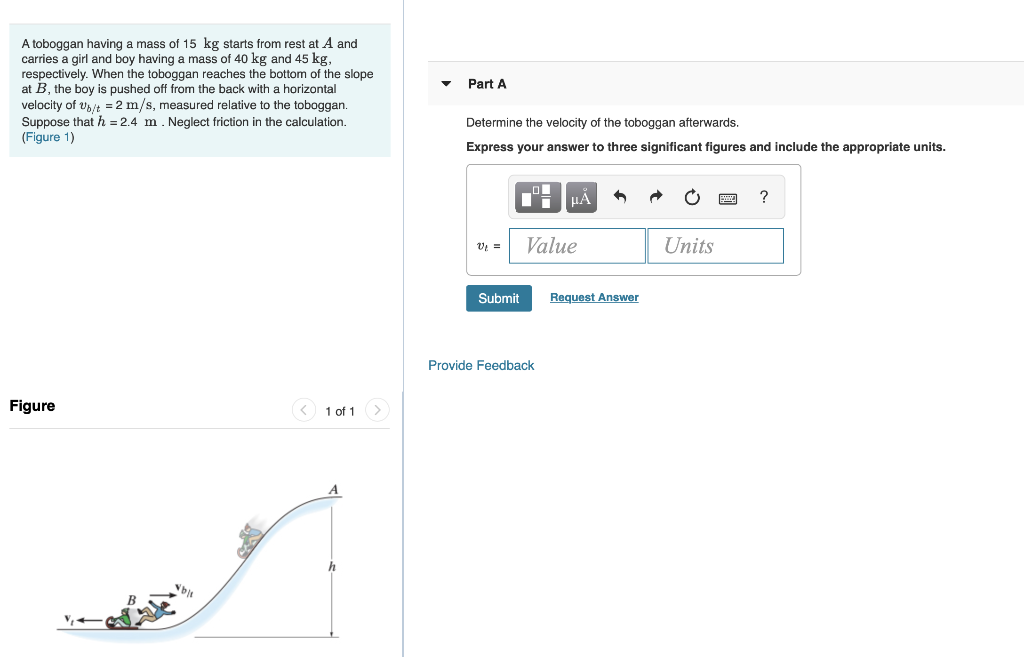Click the 1 of 1 page indicator
This screenshot has width=1024, height=657.
tap(340, 410)
